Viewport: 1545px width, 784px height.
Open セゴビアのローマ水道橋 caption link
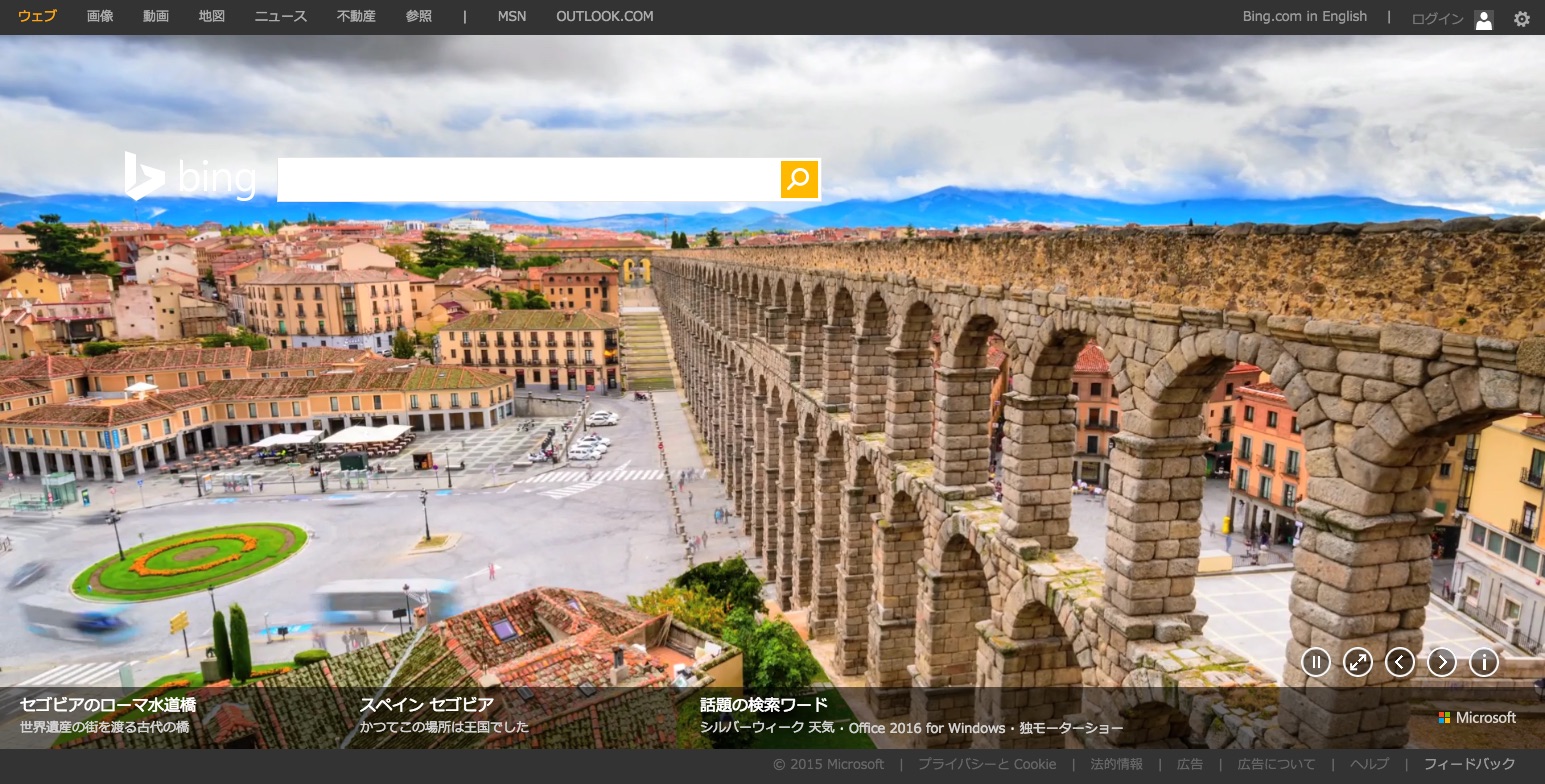[108, 705]
